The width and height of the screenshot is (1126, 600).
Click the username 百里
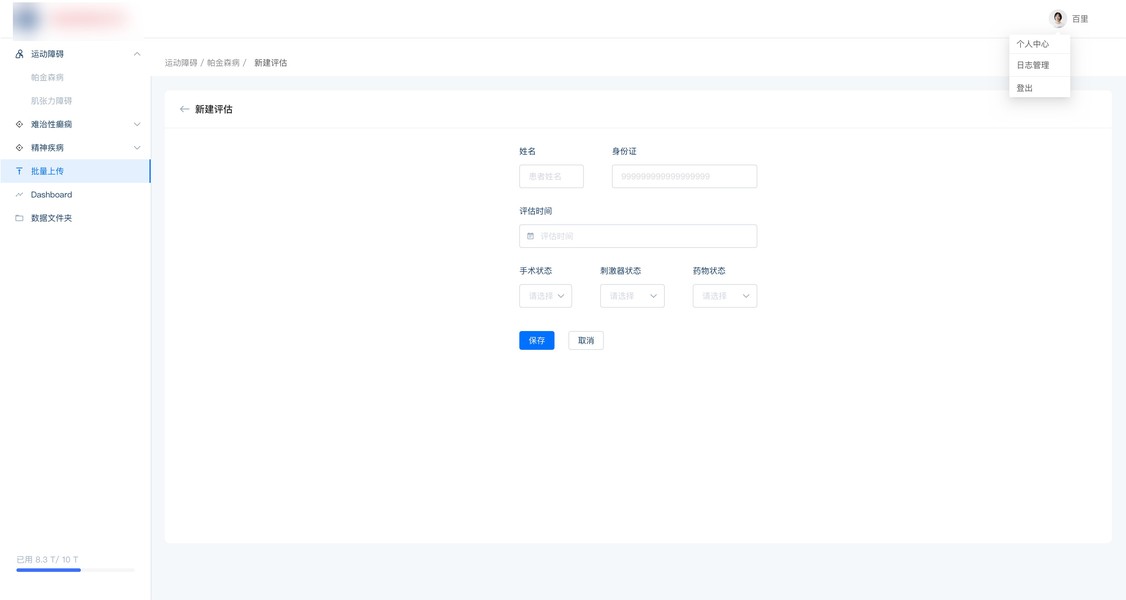coord(1080,19)
